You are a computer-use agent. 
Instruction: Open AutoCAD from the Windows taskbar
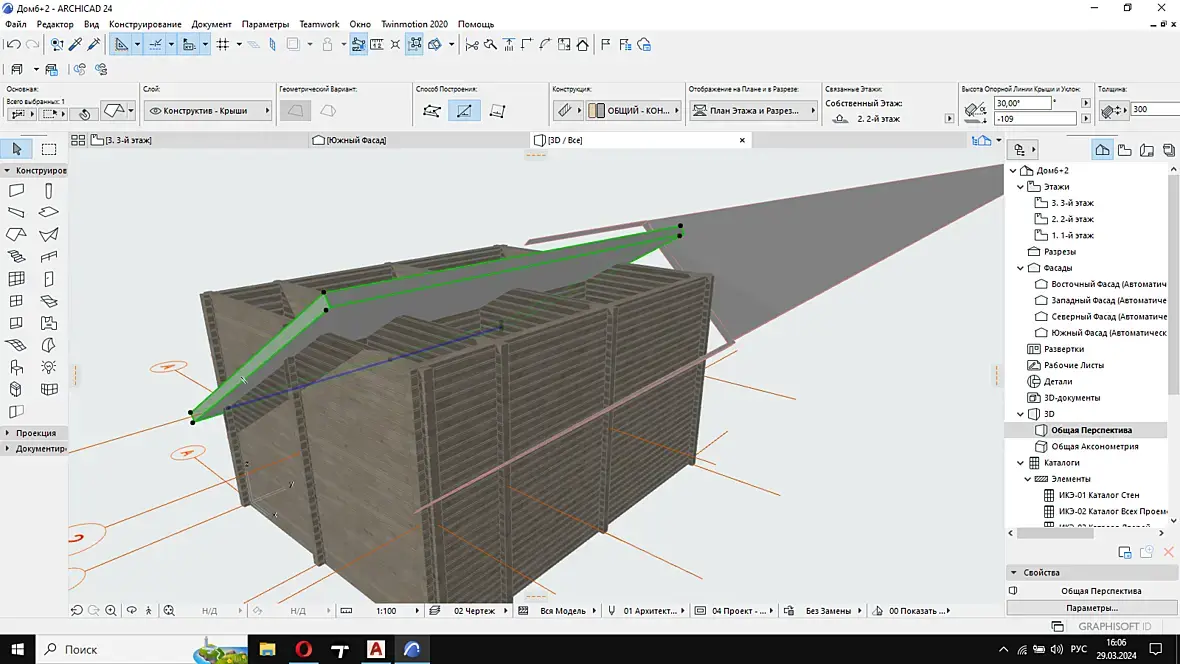[x=376, y=650]
